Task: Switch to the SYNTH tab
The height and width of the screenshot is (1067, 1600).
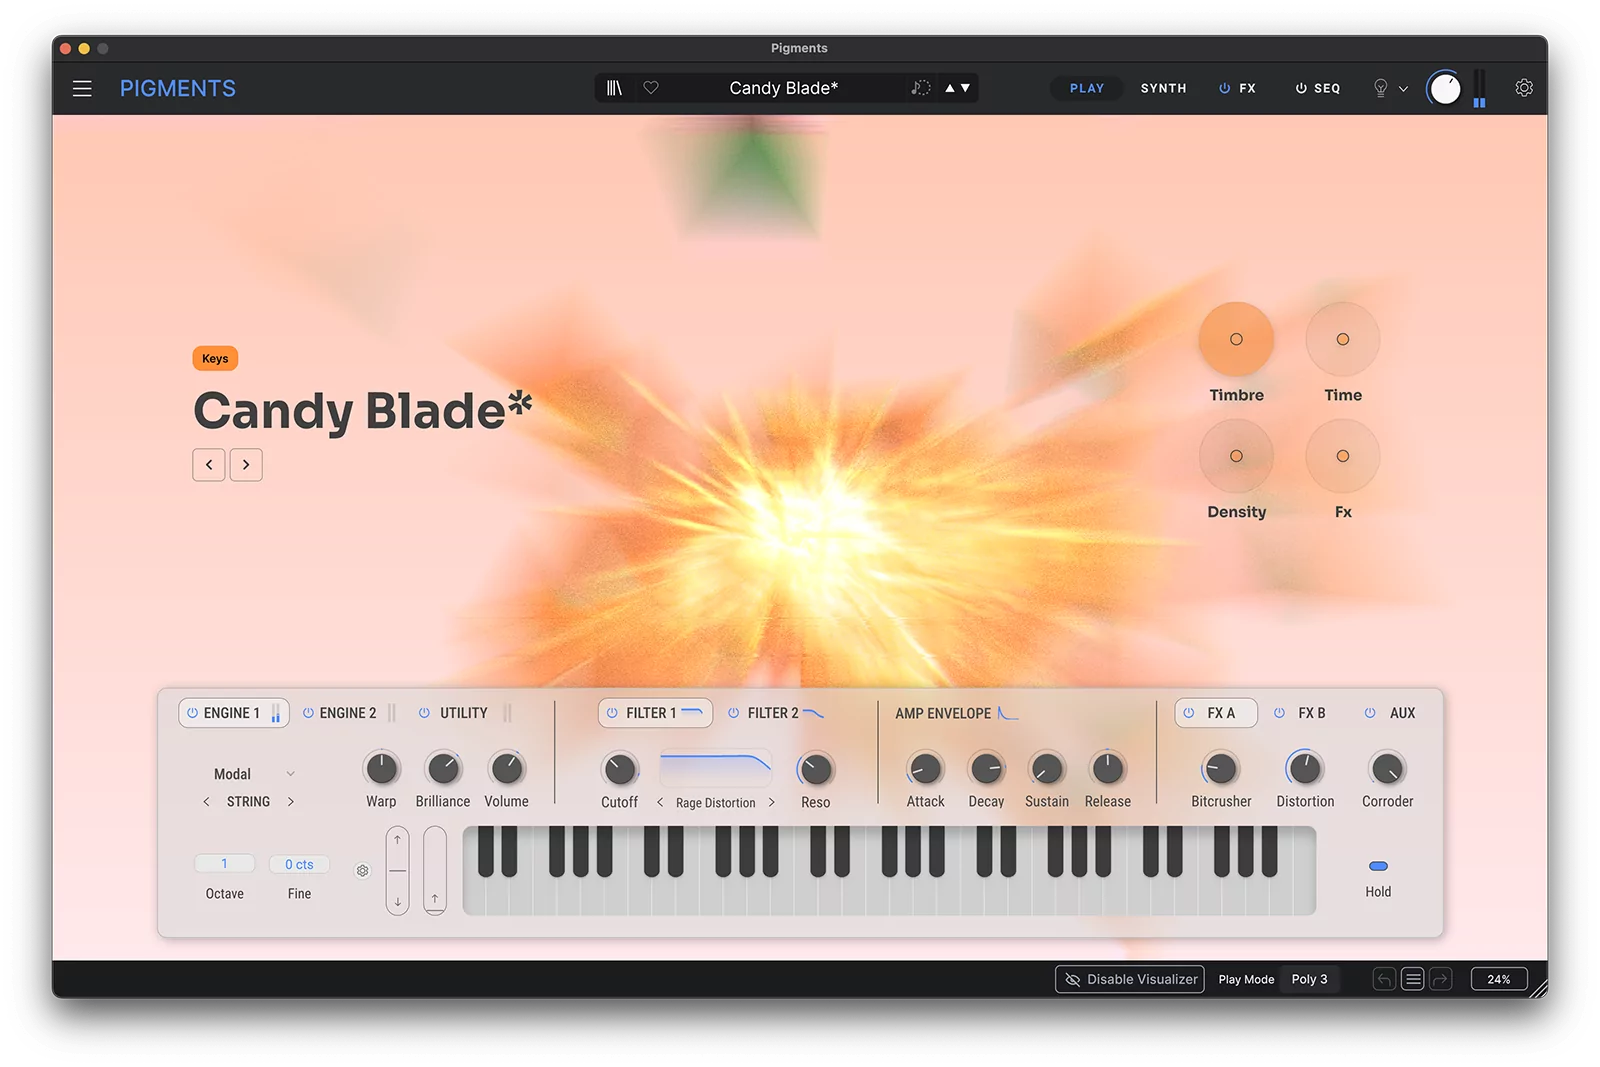Action: coord(1162,88)
